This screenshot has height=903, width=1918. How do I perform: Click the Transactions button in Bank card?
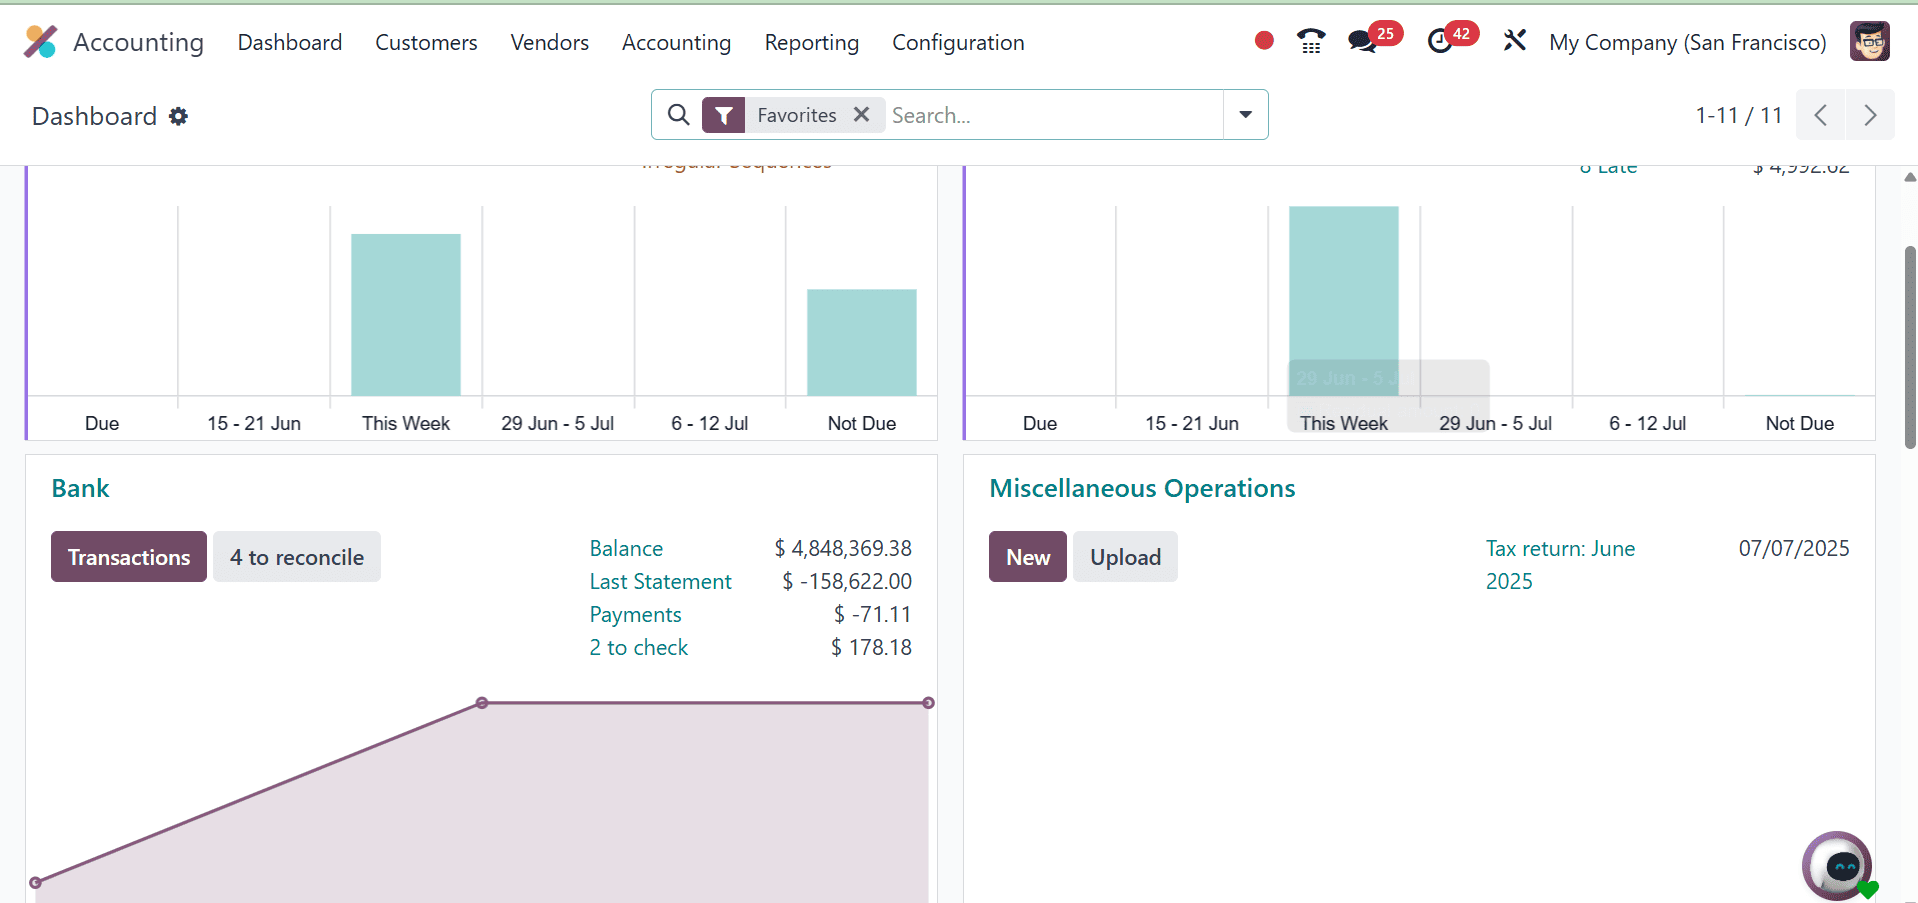tap(129, 557)
